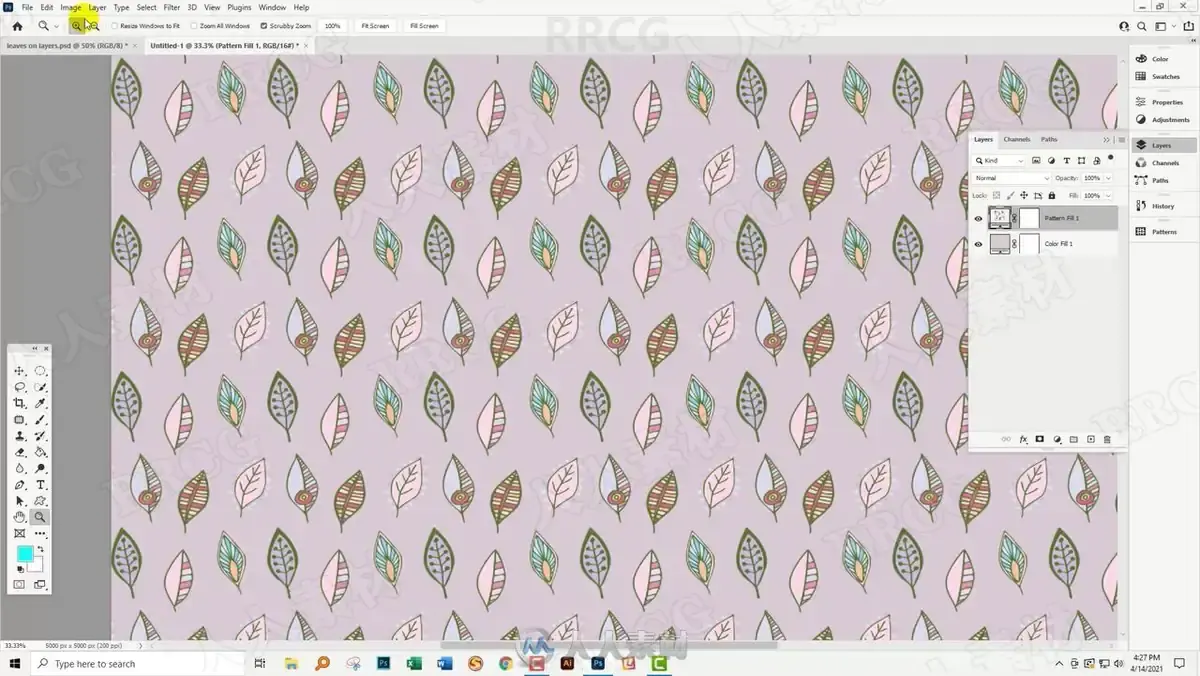Collapse the floating toolbox double arrows
Screen dimensions: 1200x676
pyautogui.click(x=35, y=348)
